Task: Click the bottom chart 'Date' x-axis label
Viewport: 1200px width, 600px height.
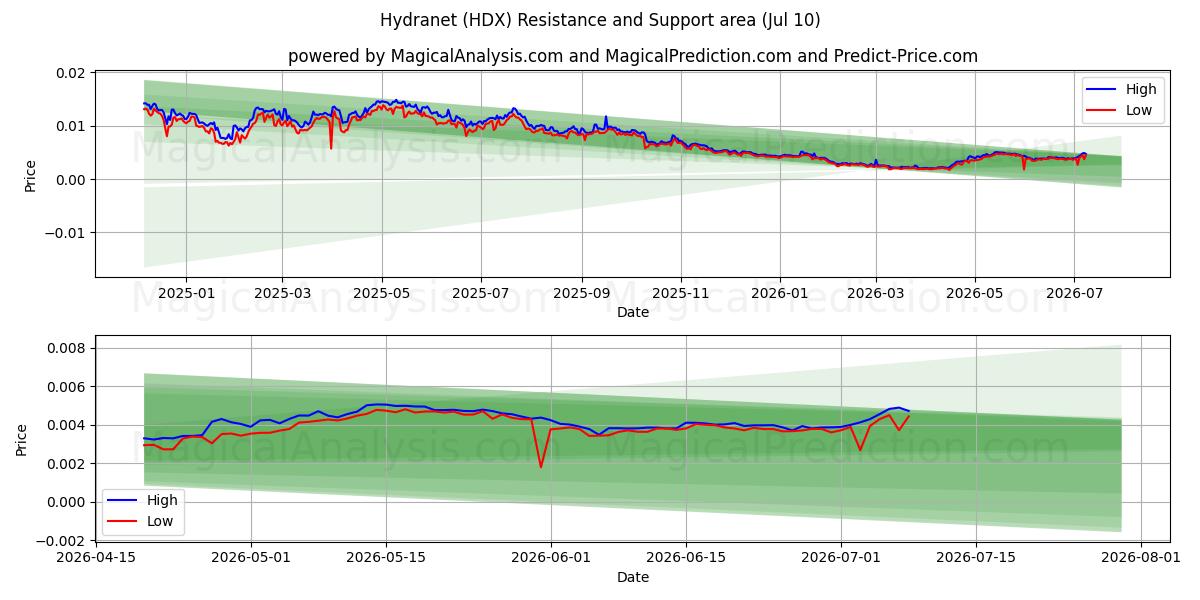Action: [x=632, y=577]
